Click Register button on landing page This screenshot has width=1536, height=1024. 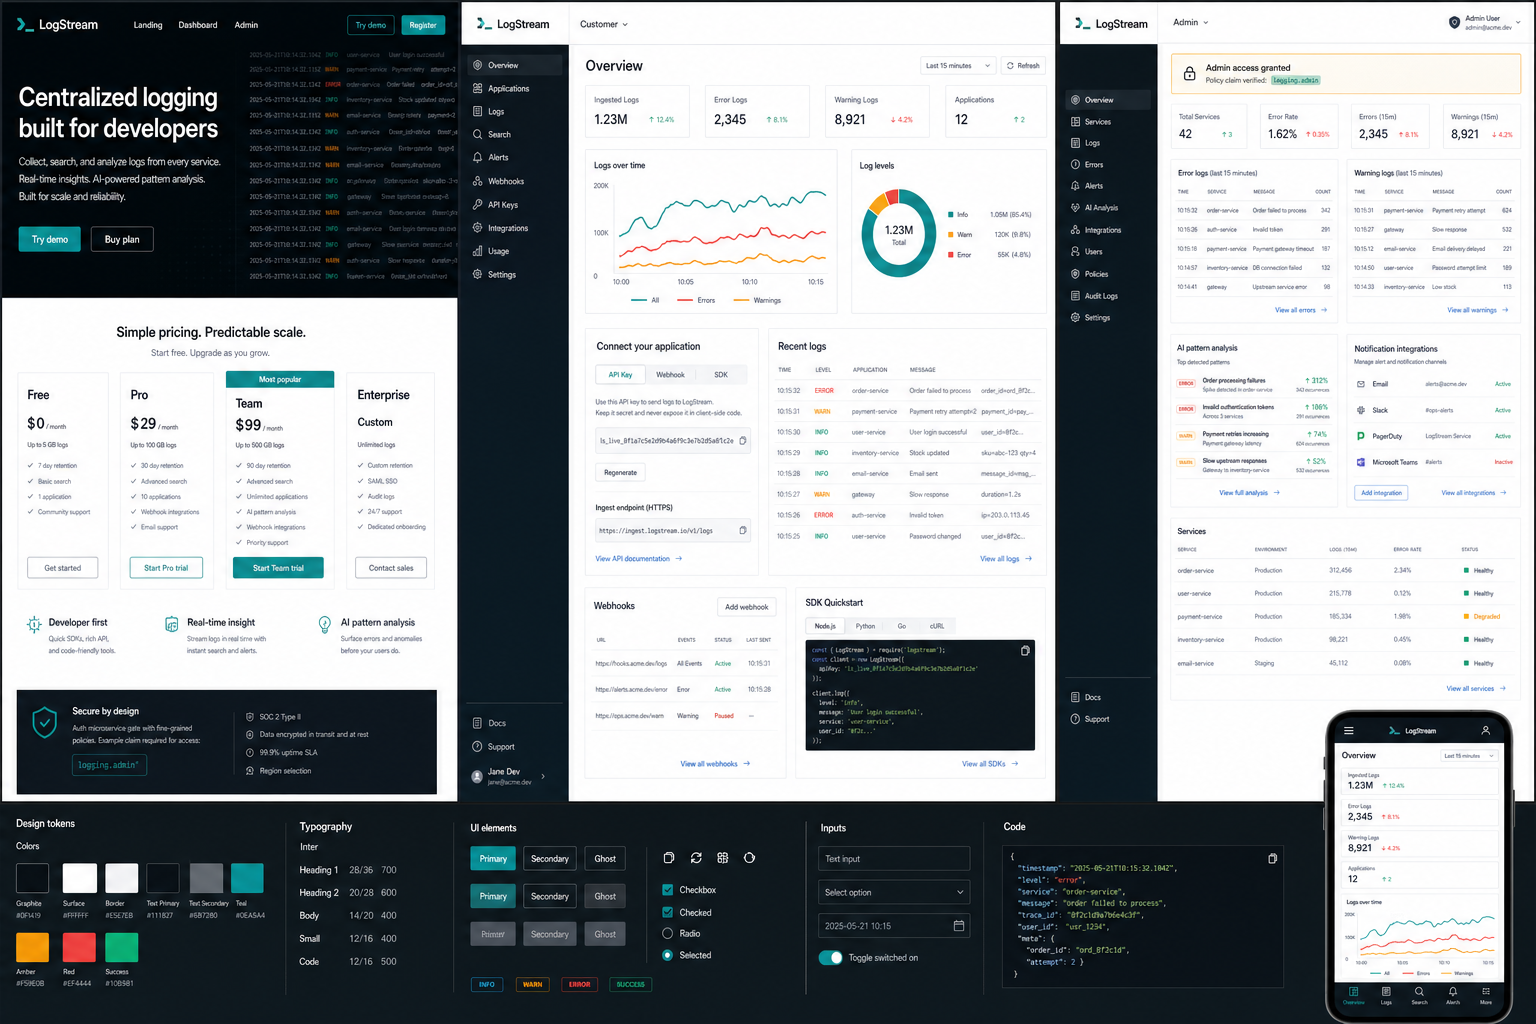click(423, 25)
